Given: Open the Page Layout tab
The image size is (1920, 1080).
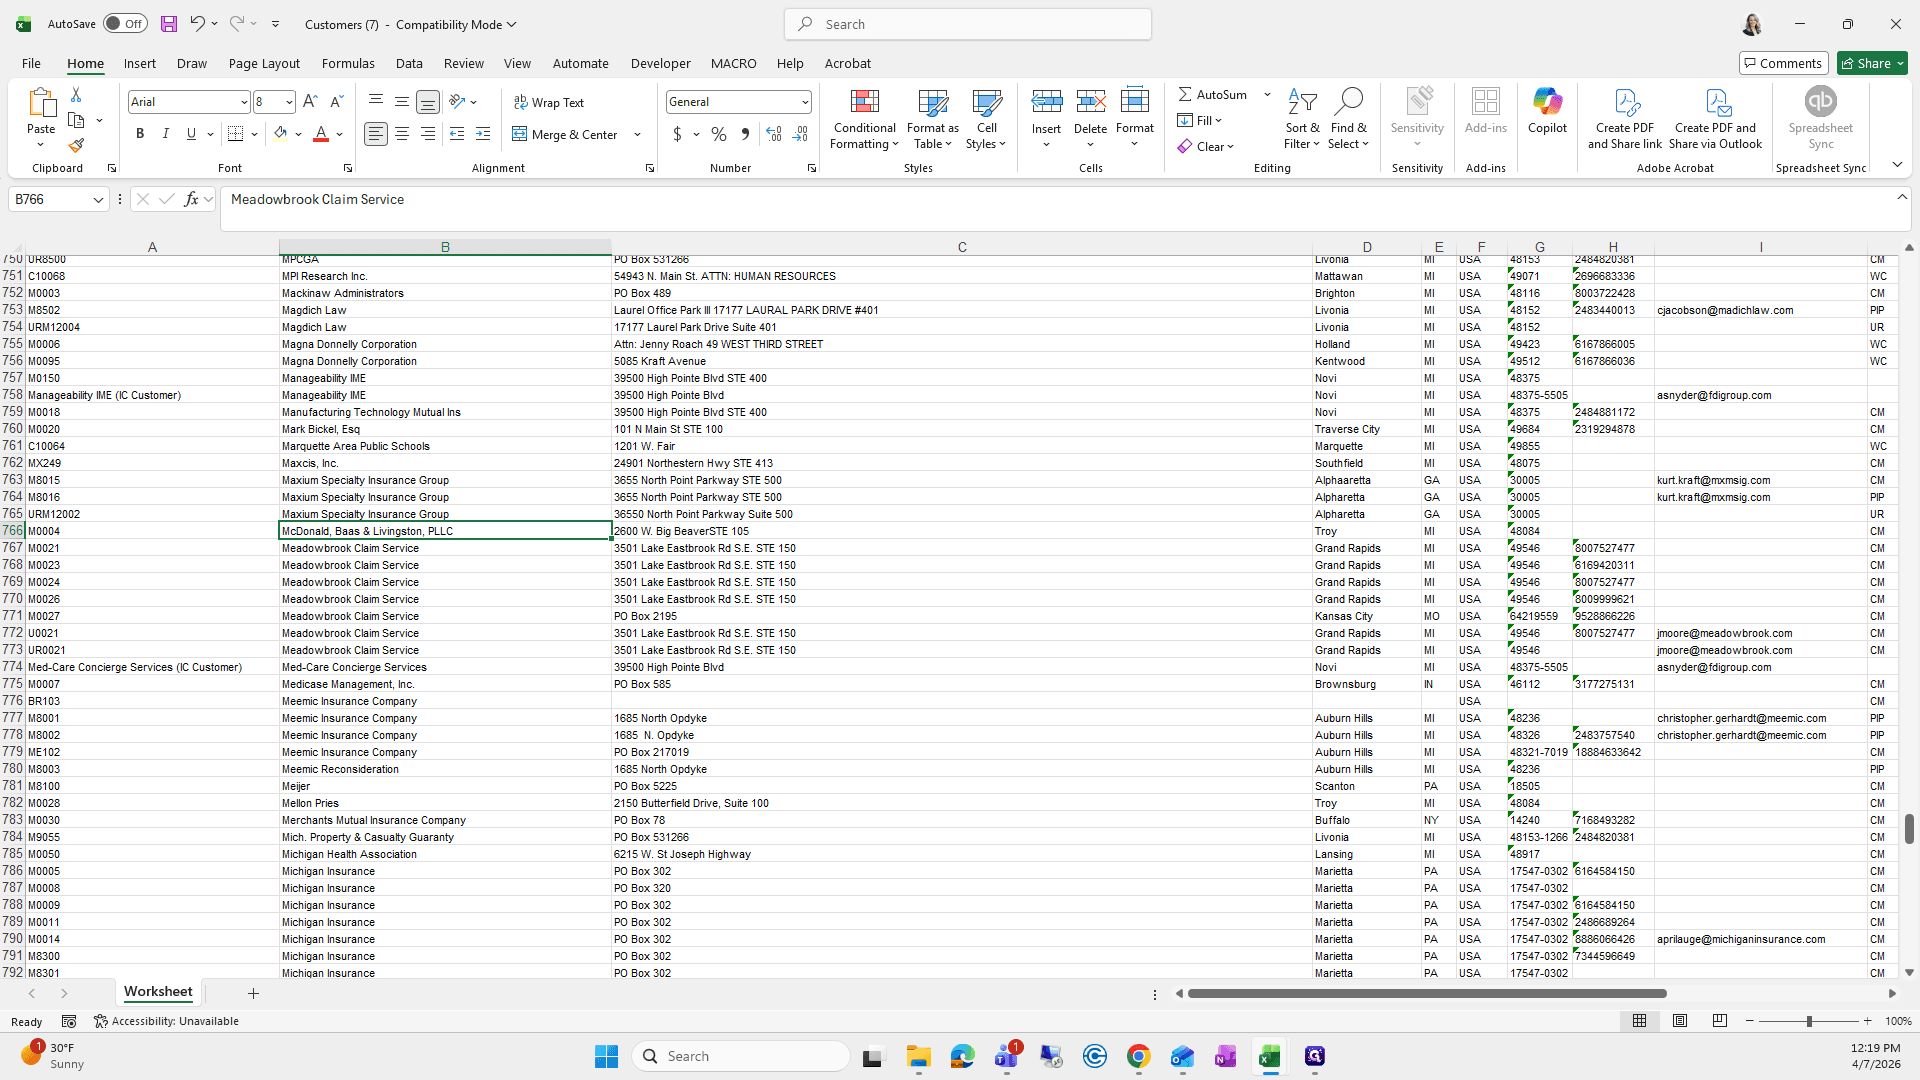Looking at the screenshot, I should (264, 63).
